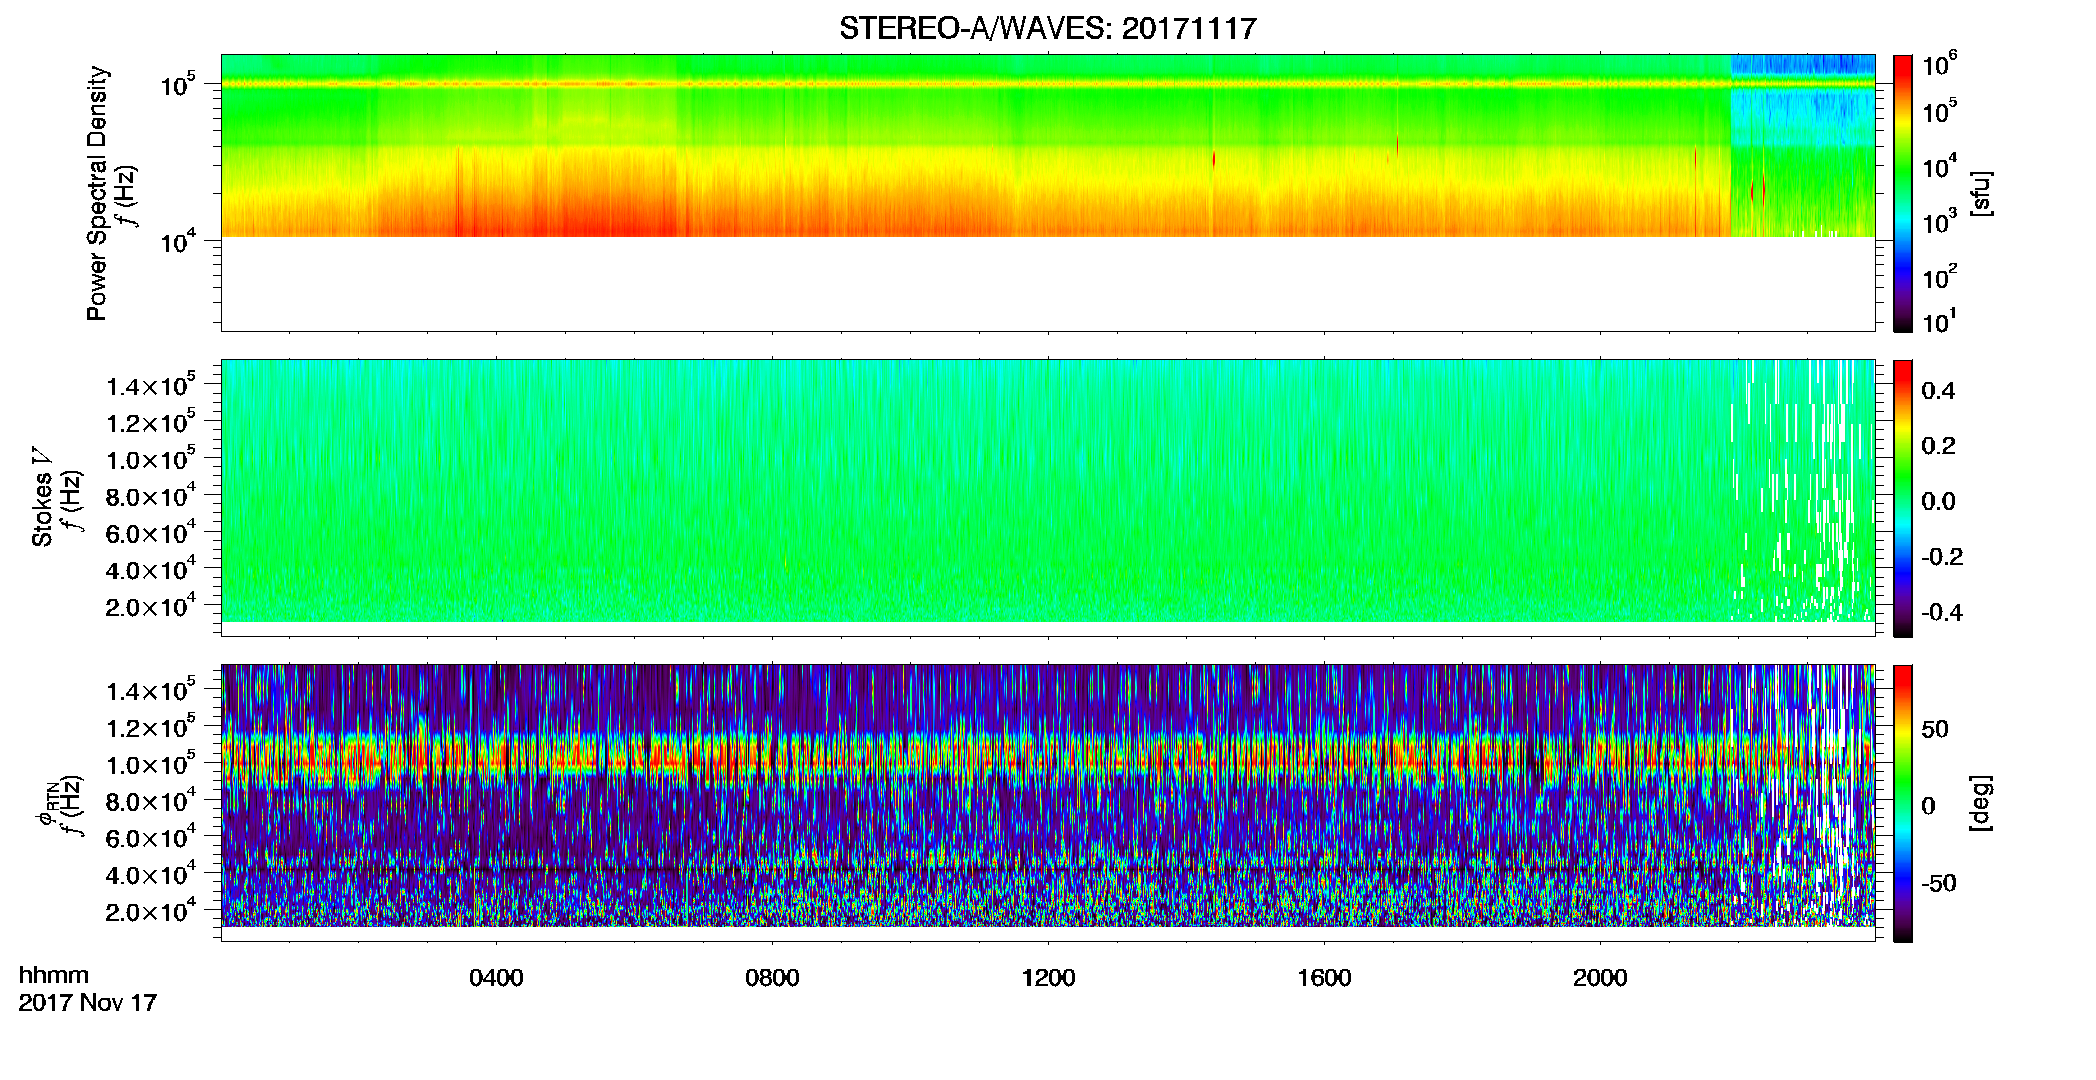
Task: Click the [deg] units label
Action: pos(1981,803)
